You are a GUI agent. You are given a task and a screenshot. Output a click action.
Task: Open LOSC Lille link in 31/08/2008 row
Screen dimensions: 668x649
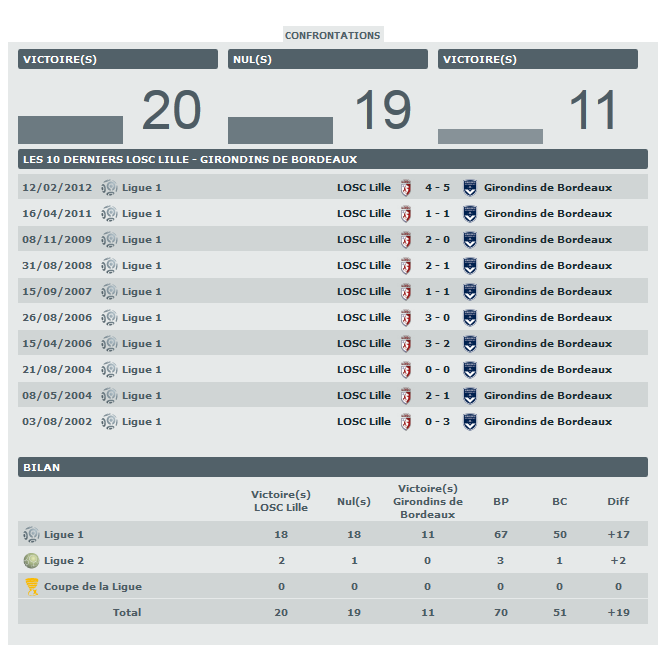364,266
